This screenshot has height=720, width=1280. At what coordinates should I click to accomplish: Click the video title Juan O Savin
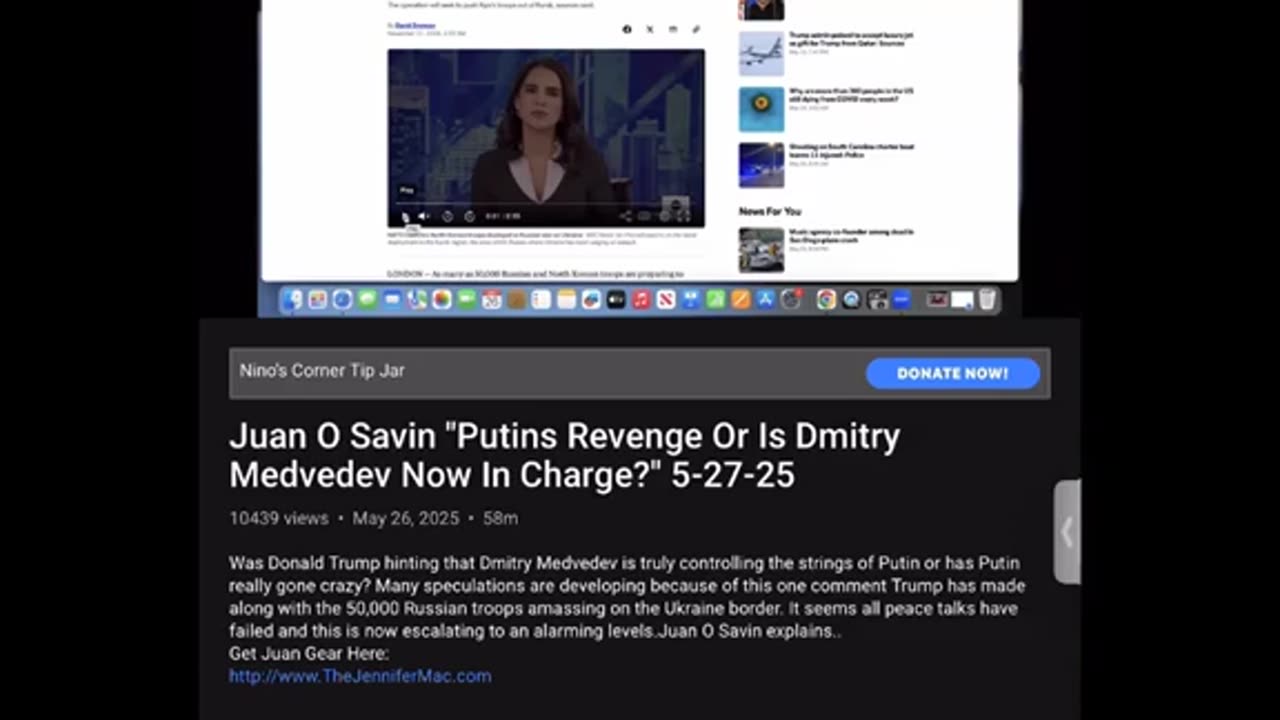tap(565, 455)
